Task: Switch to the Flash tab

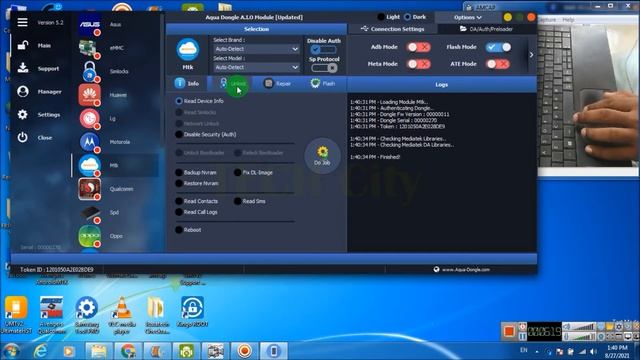Action: pos(323,84)
